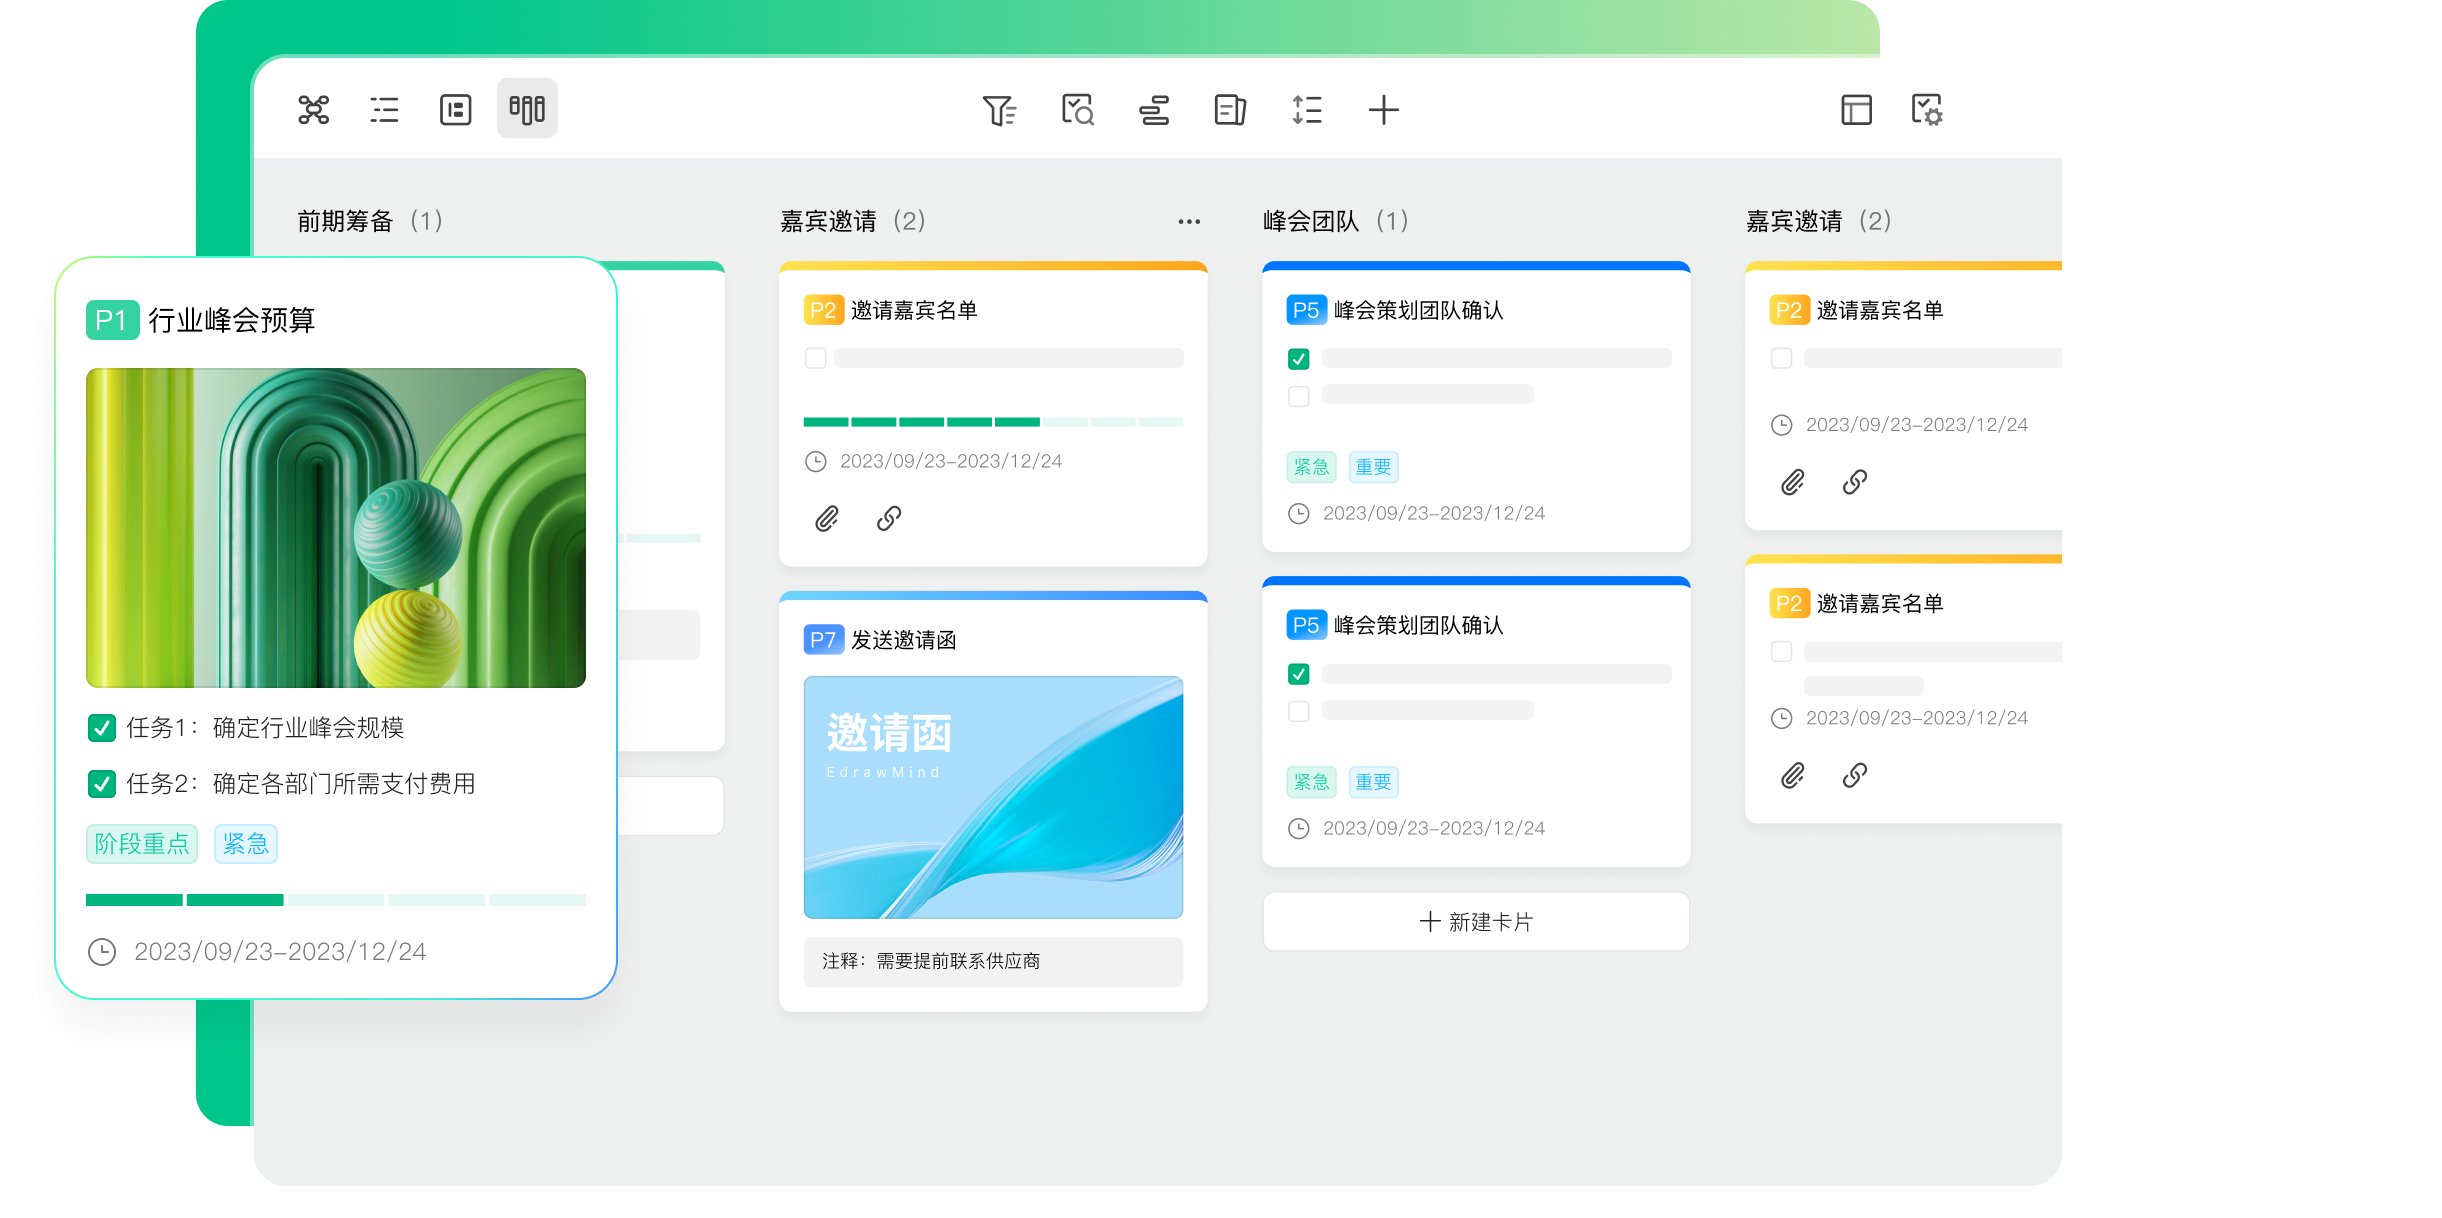Uncheck 任务2 确定各部门所需支付费用 checkbox
Viewport: 2442px width, 1218px height.
(102, 784)
